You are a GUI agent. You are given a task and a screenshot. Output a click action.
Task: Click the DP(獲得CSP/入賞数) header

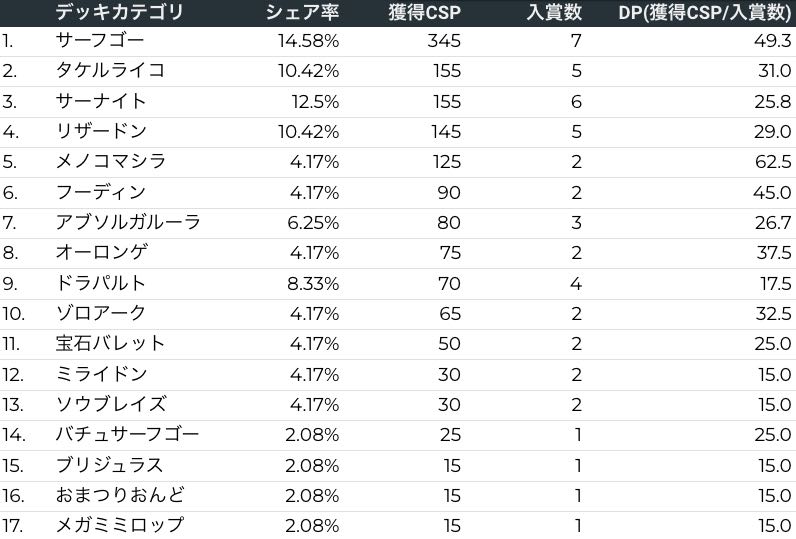pyautogui.click(x=705, y=12)
